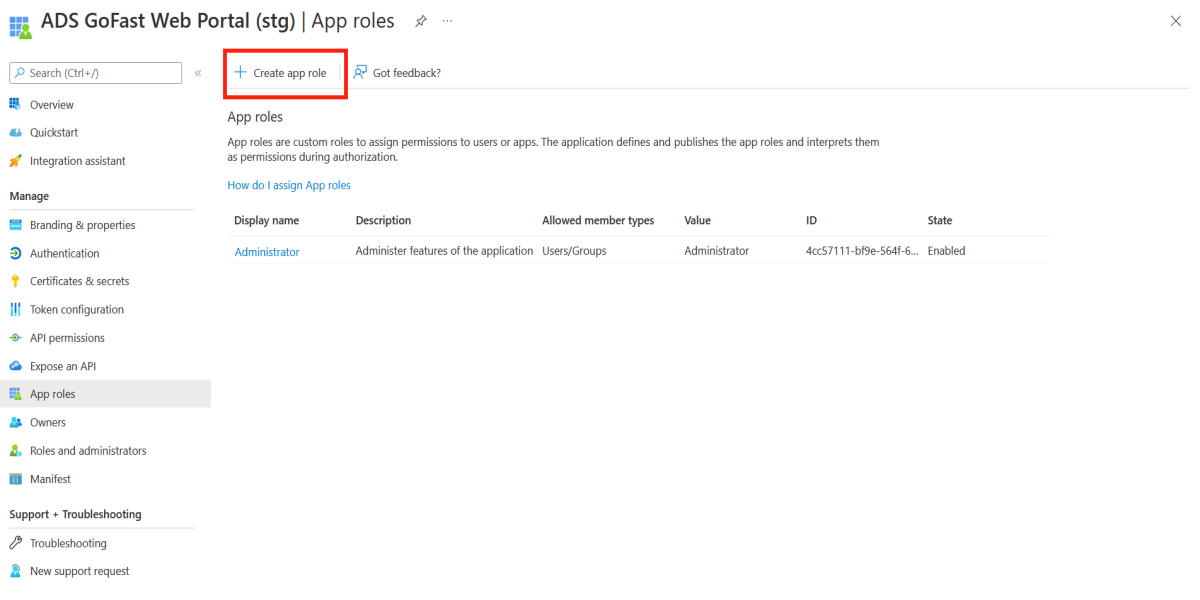Click the Token configuration bars icon
The height and width of the screenshot is (600, 1200).
pyautogui.click(x=15, y=310)
